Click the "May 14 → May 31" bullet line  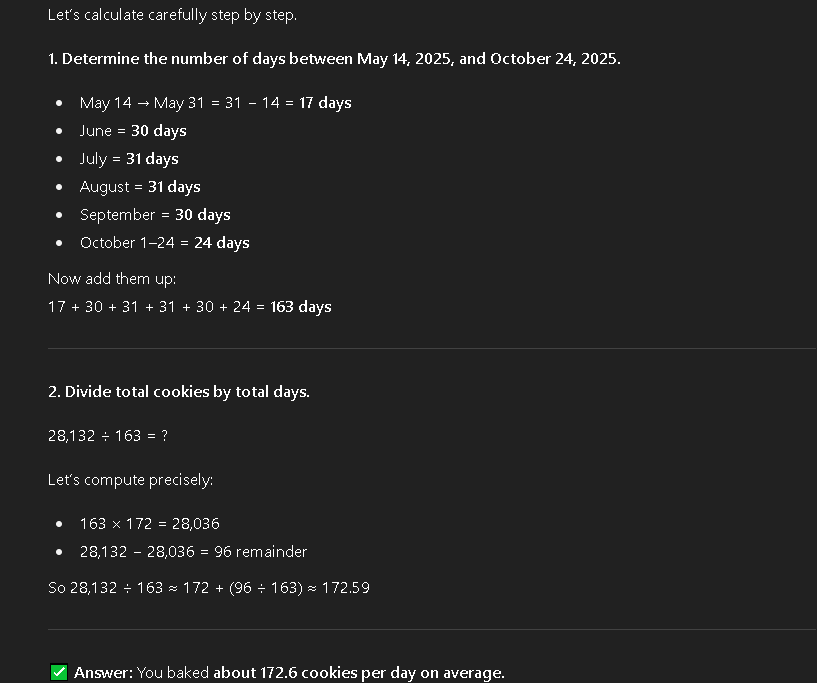pyautogui.click(x=215, y=103)
